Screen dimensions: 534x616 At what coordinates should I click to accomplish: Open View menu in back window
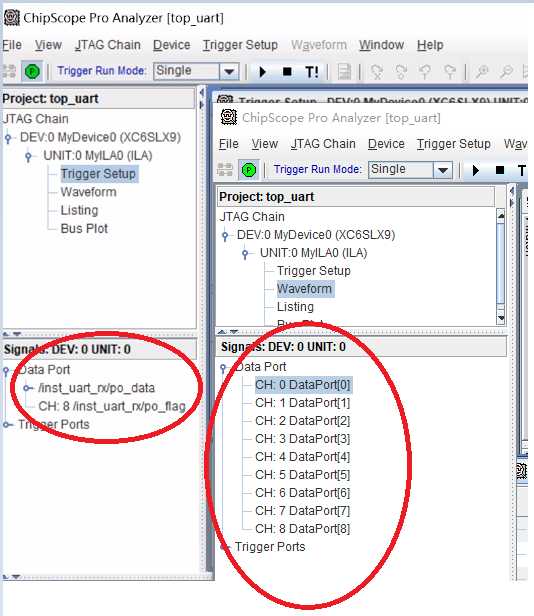48,45
